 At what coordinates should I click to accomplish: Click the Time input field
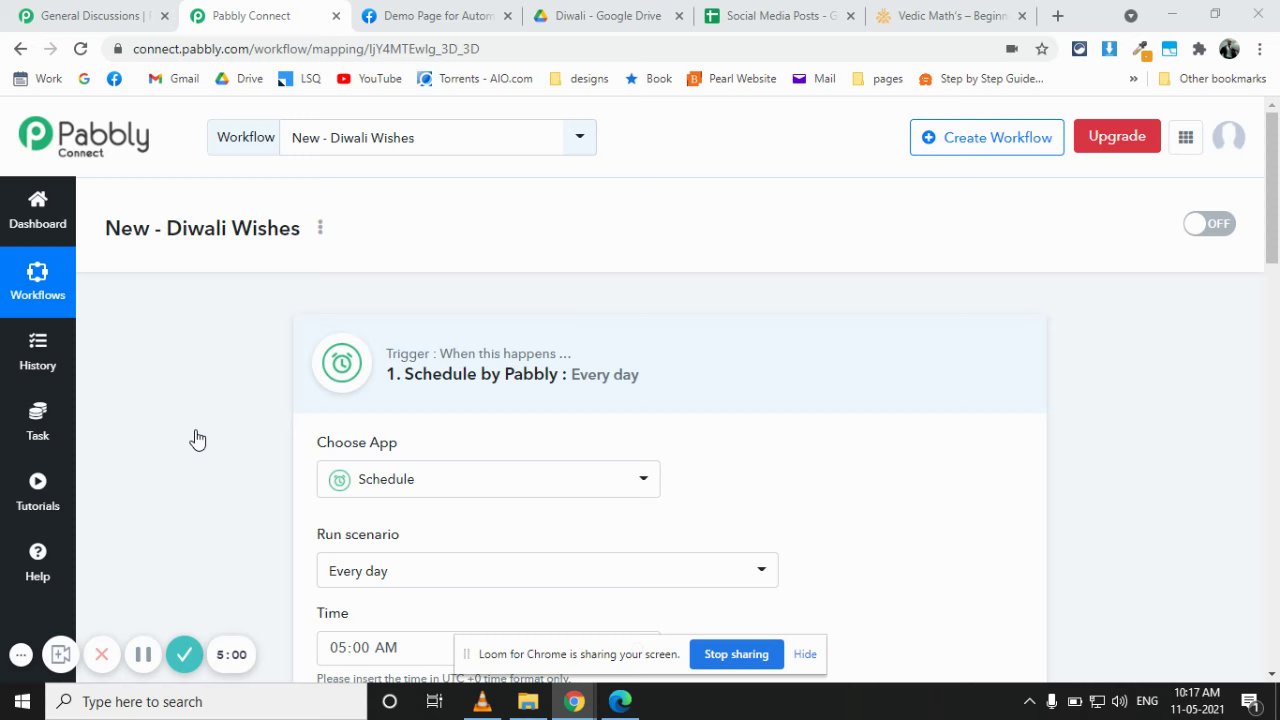tap(488, 647)
